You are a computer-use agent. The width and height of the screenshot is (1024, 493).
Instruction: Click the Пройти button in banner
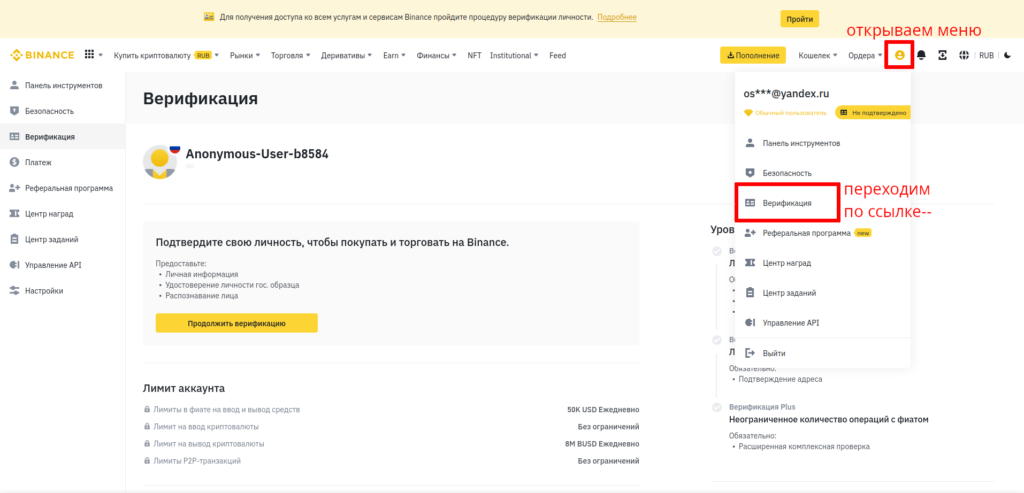[799, 18]
